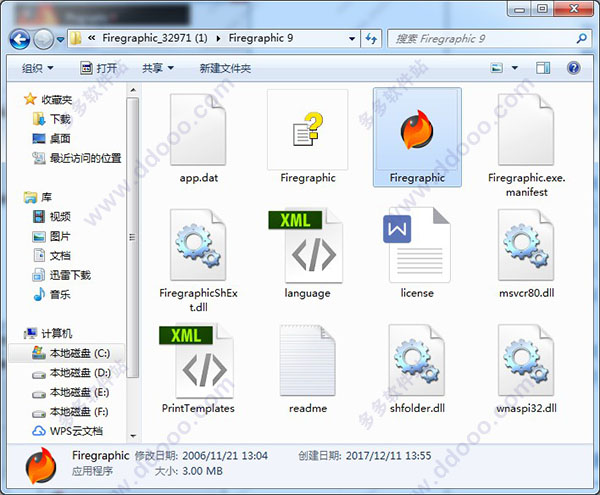Open recent pages dropdown beside navigation arrows
The height and width of the screenshot is (495, 600).
pos(60,39)
